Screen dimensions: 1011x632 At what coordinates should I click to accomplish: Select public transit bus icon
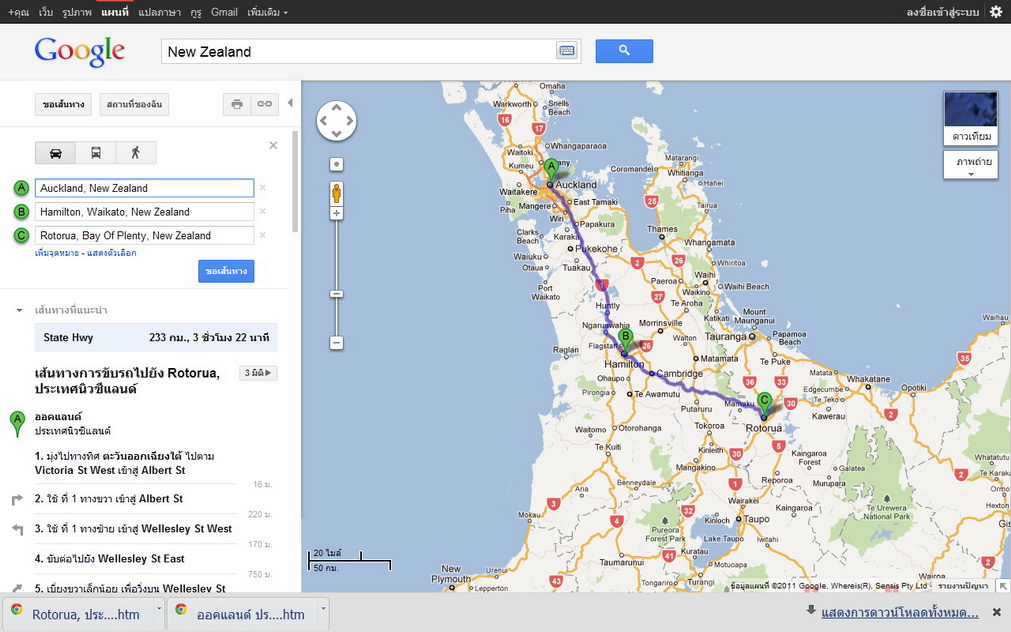click(x=95, y=153)
